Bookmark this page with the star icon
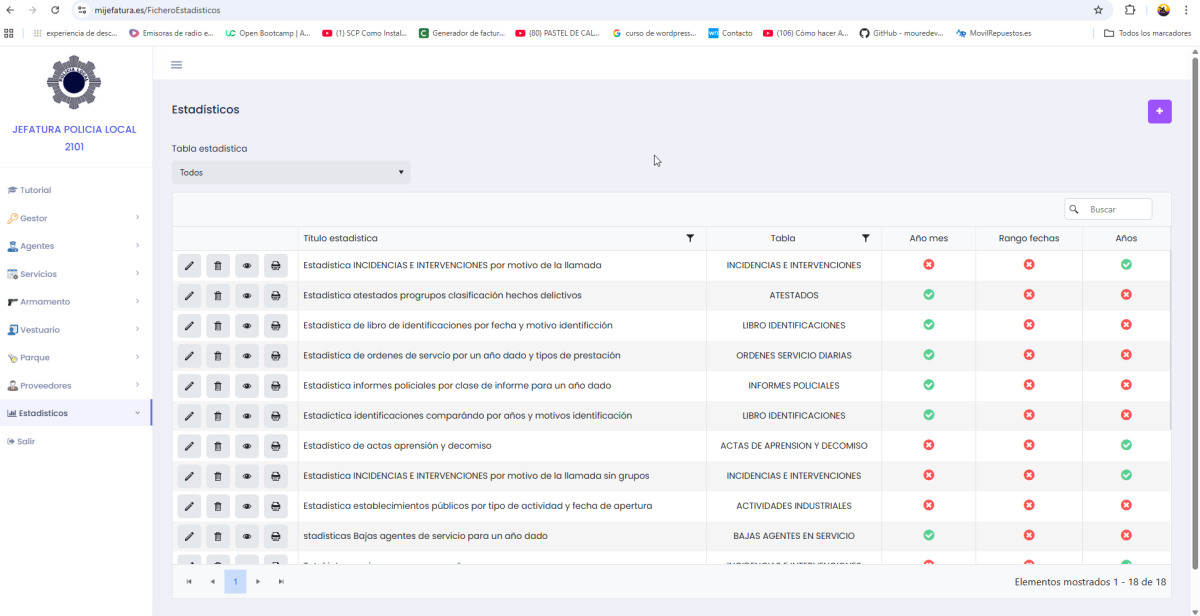1200x616 pixels. [1098, 10]
